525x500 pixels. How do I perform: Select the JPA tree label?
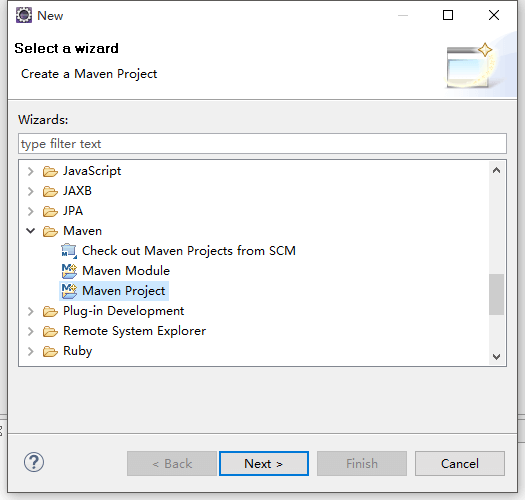pyautogui.click(x=73, y=211)
